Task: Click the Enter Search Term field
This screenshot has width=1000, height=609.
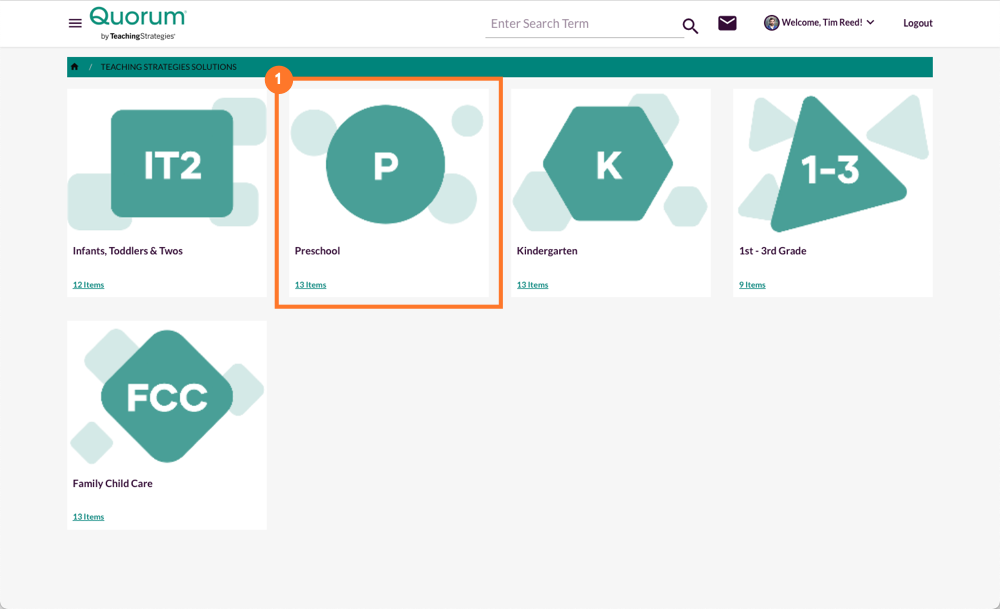Action: tap(570, 23)
